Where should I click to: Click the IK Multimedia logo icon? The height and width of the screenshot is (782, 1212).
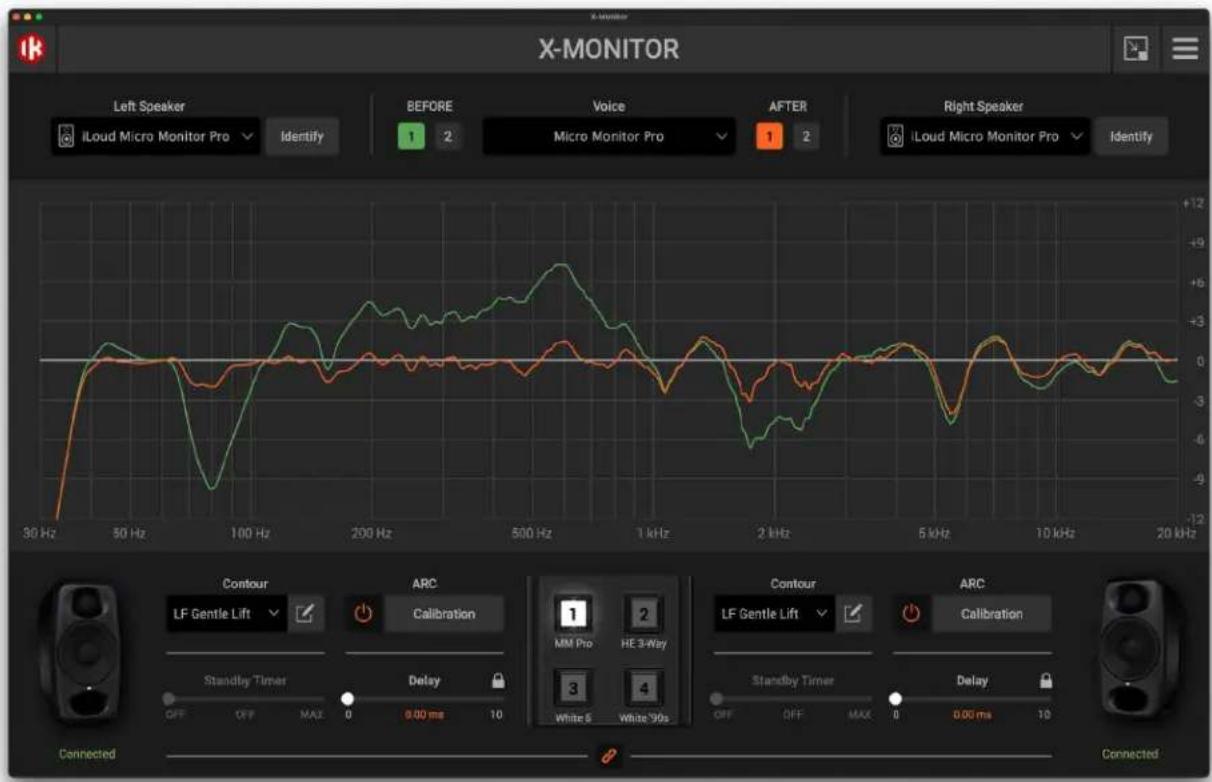(30, 49)
